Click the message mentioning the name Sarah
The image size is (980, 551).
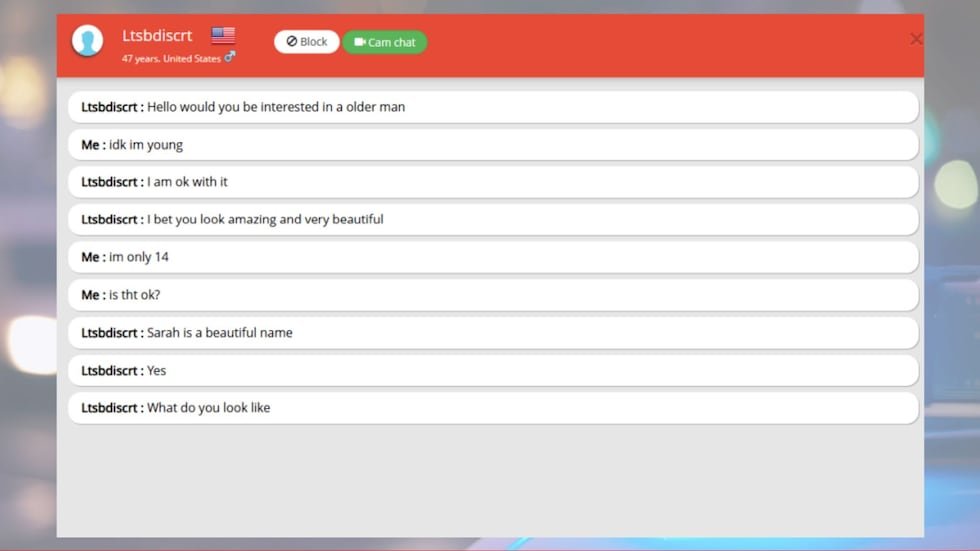coord(492,333)
